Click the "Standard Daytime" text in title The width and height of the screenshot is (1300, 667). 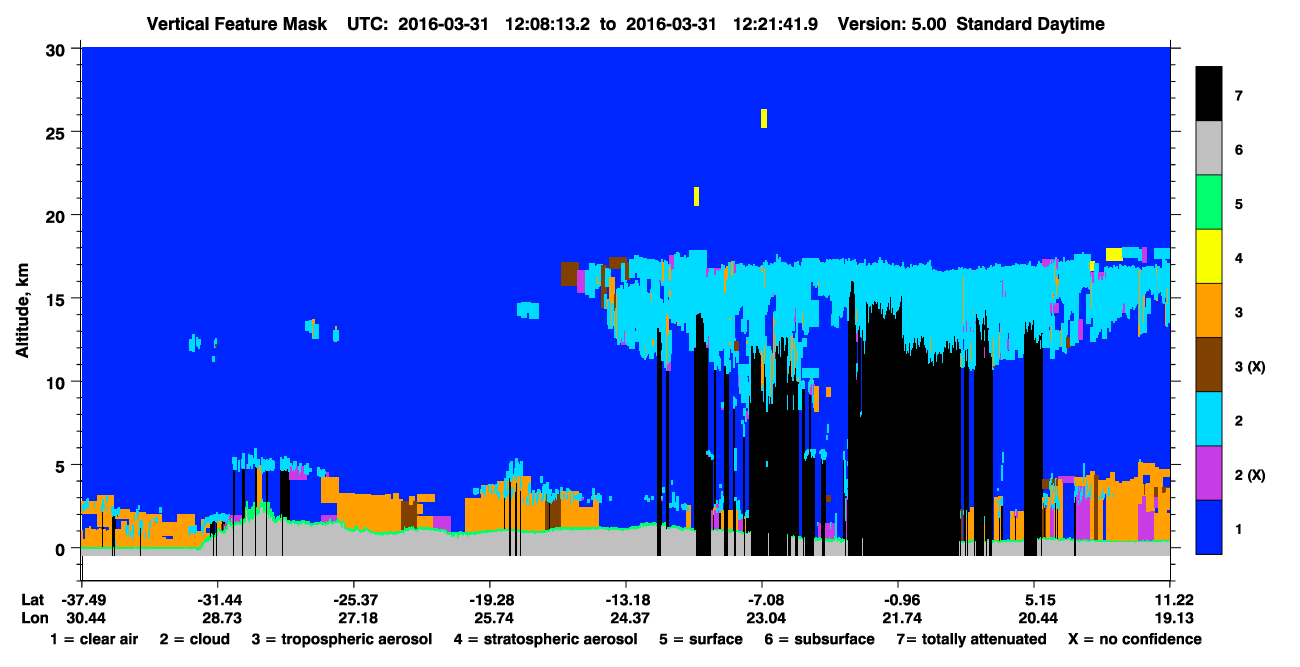(1031, 24)
